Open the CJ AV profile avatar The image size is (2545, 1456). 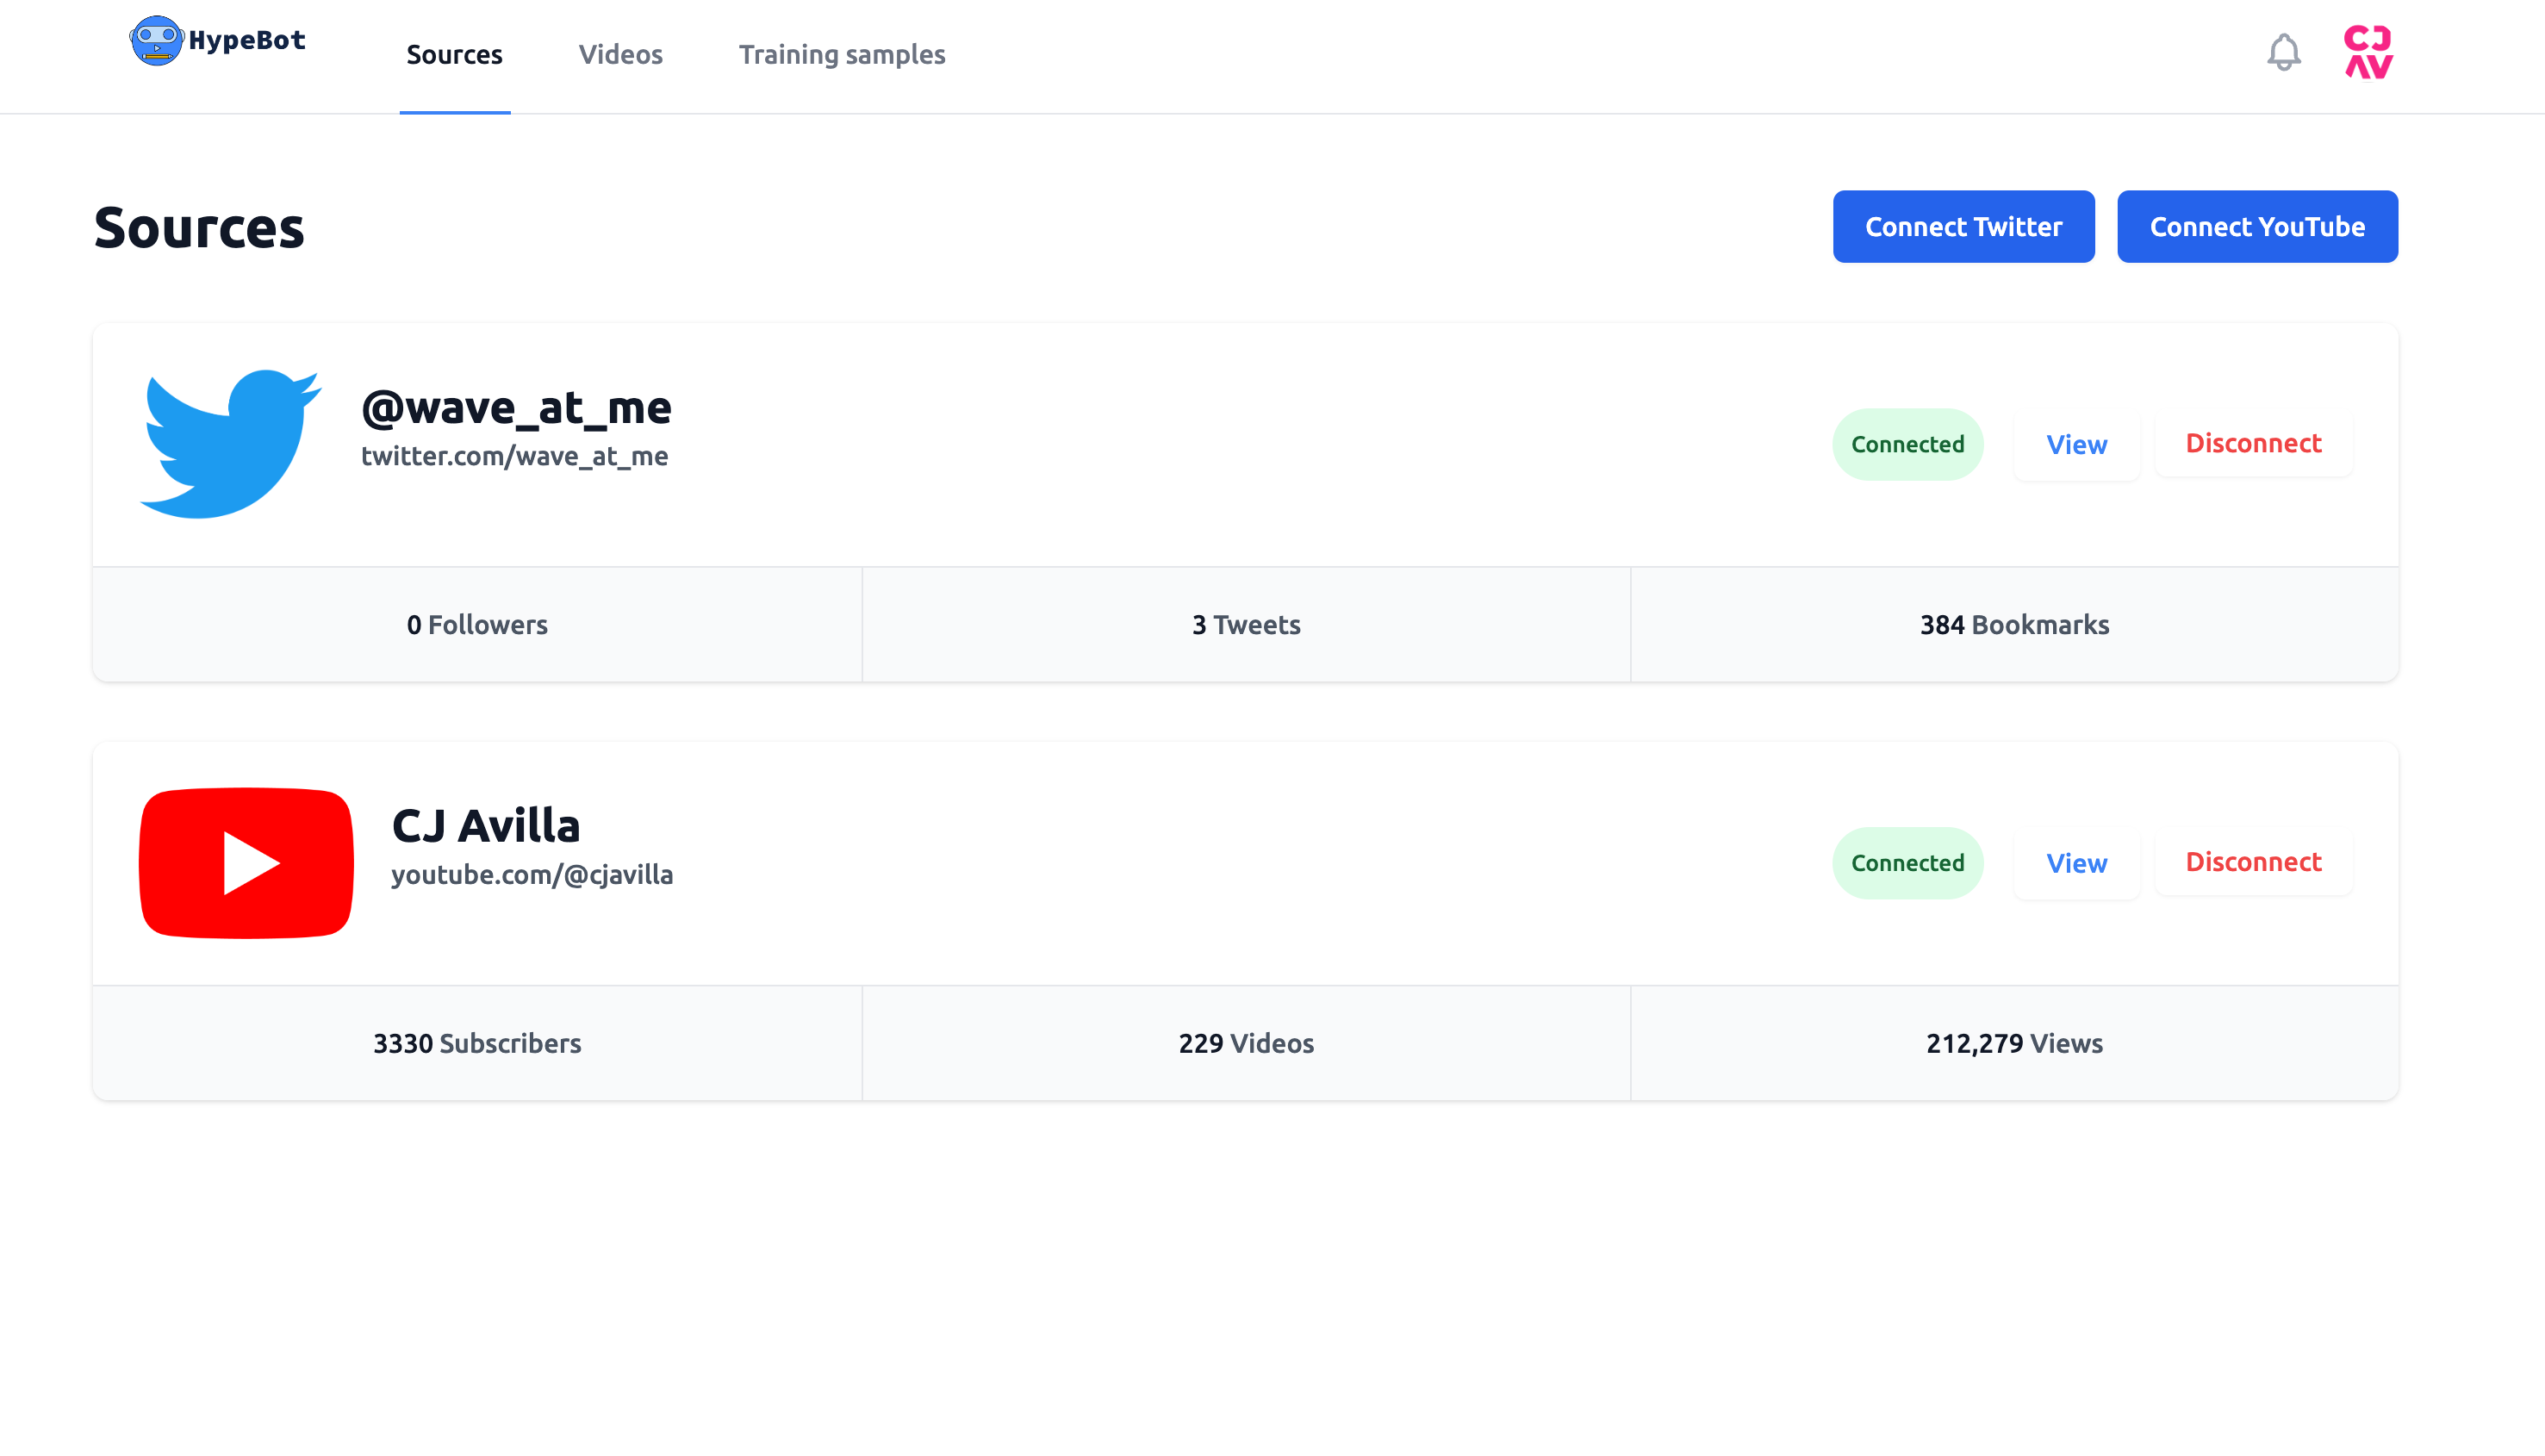[2368, 52]
